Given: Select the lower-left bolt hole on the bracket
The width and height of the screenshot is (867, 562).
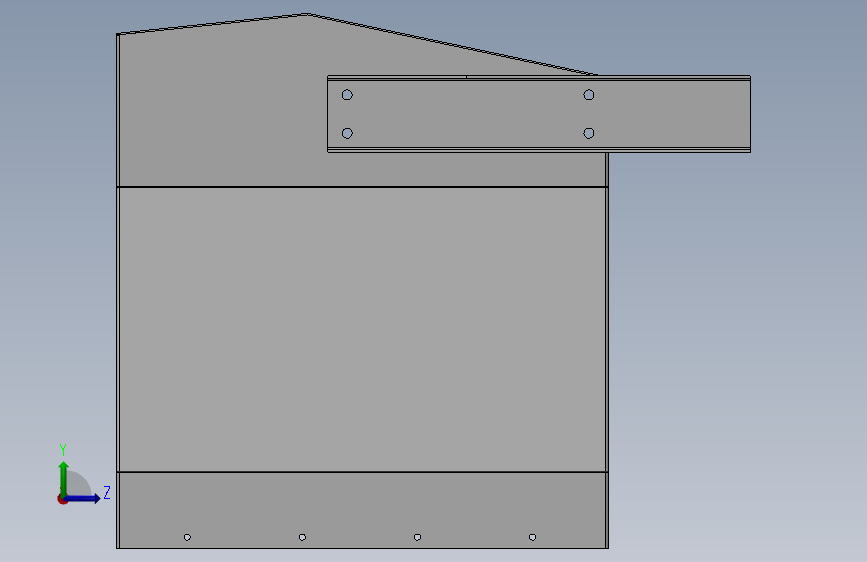Looking at the screenshot, I should (347, 133).
